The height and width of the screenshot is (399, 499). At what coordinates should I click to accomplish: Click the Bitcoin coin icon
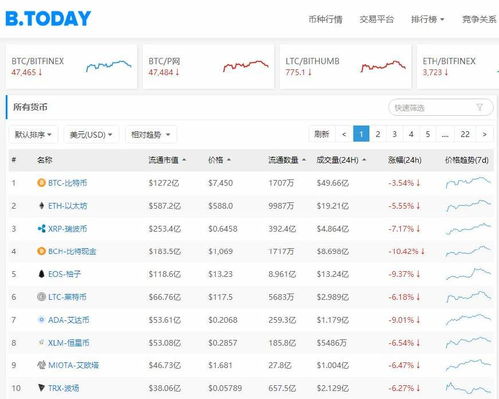tap(41, 183)
